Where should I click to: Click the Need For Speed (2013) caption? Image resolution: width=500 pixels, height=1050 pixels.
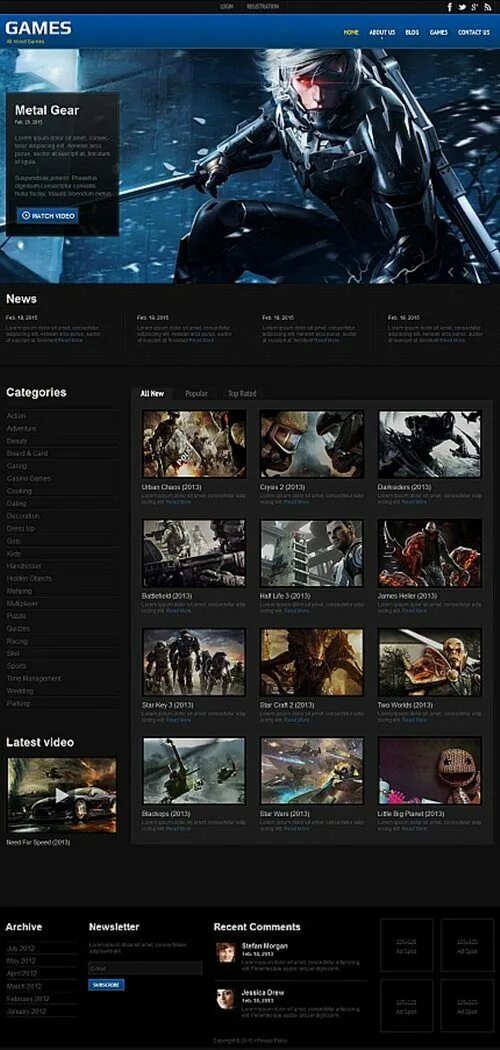tap(38, 842)
